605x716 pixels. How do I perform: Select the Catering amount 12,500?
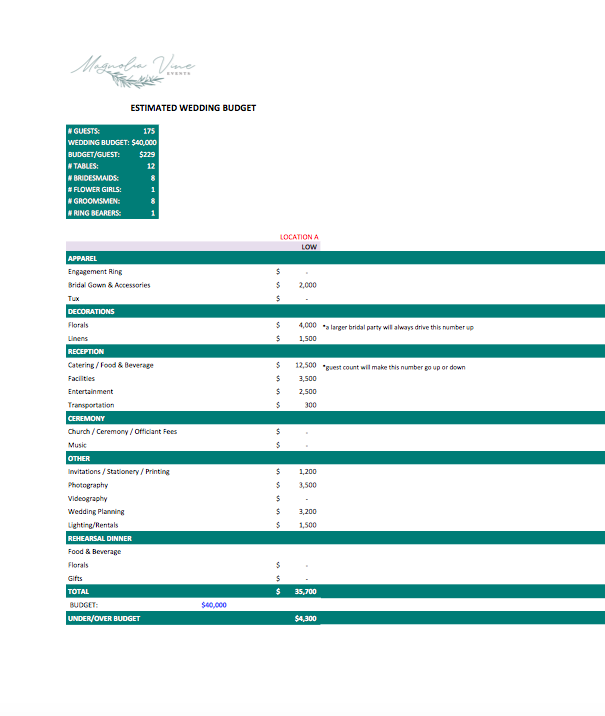[x=305, y=365]
